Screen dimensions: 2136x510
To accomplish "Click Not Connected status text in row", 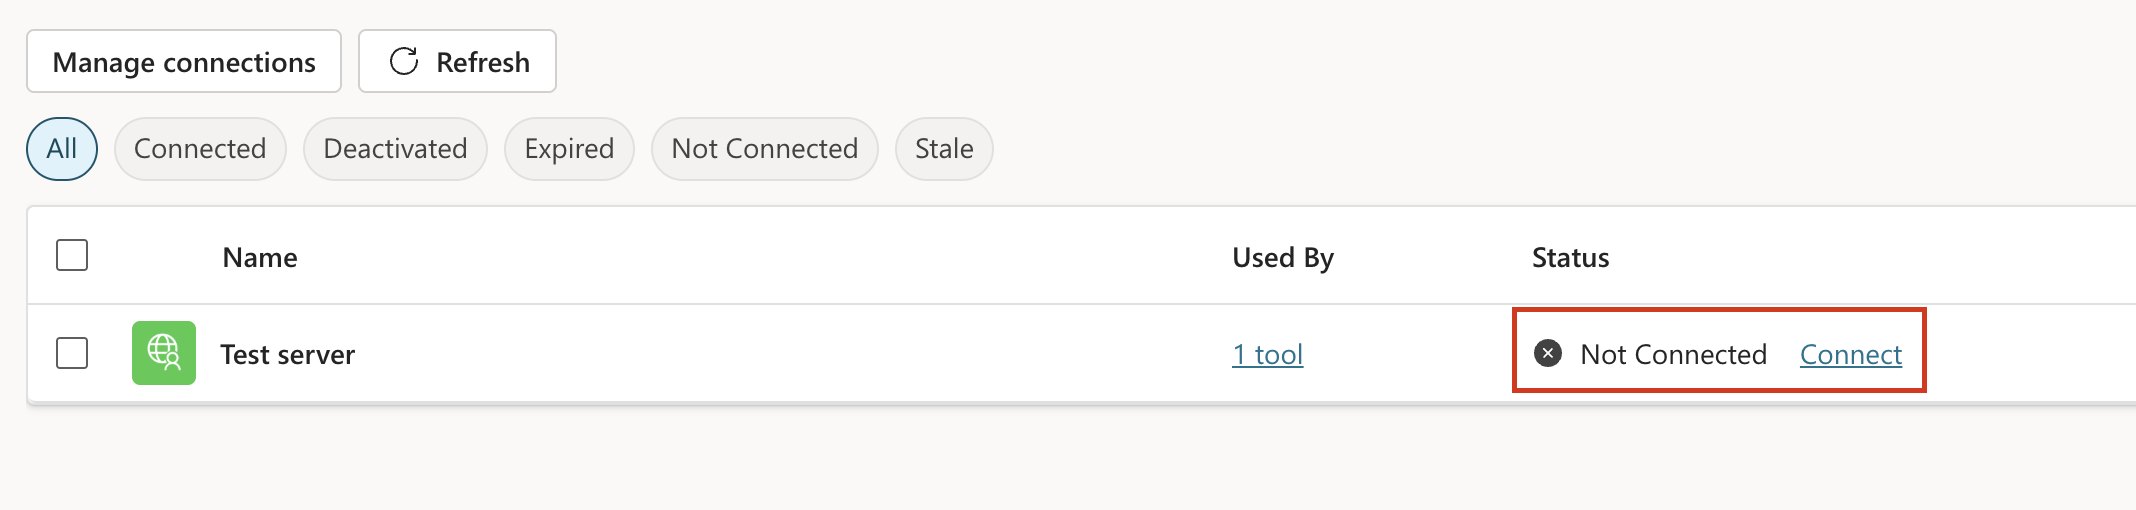I will [x=1674, y=355].
